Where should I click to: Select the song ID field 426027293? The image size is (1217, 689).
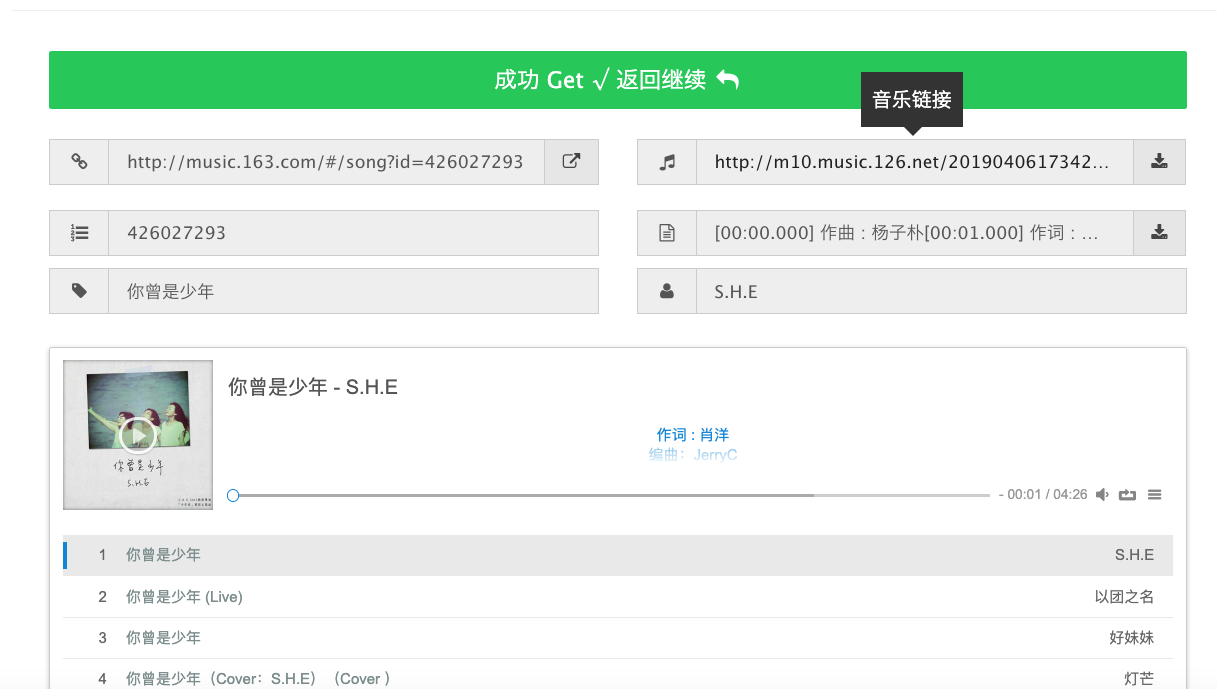point(353,233)
